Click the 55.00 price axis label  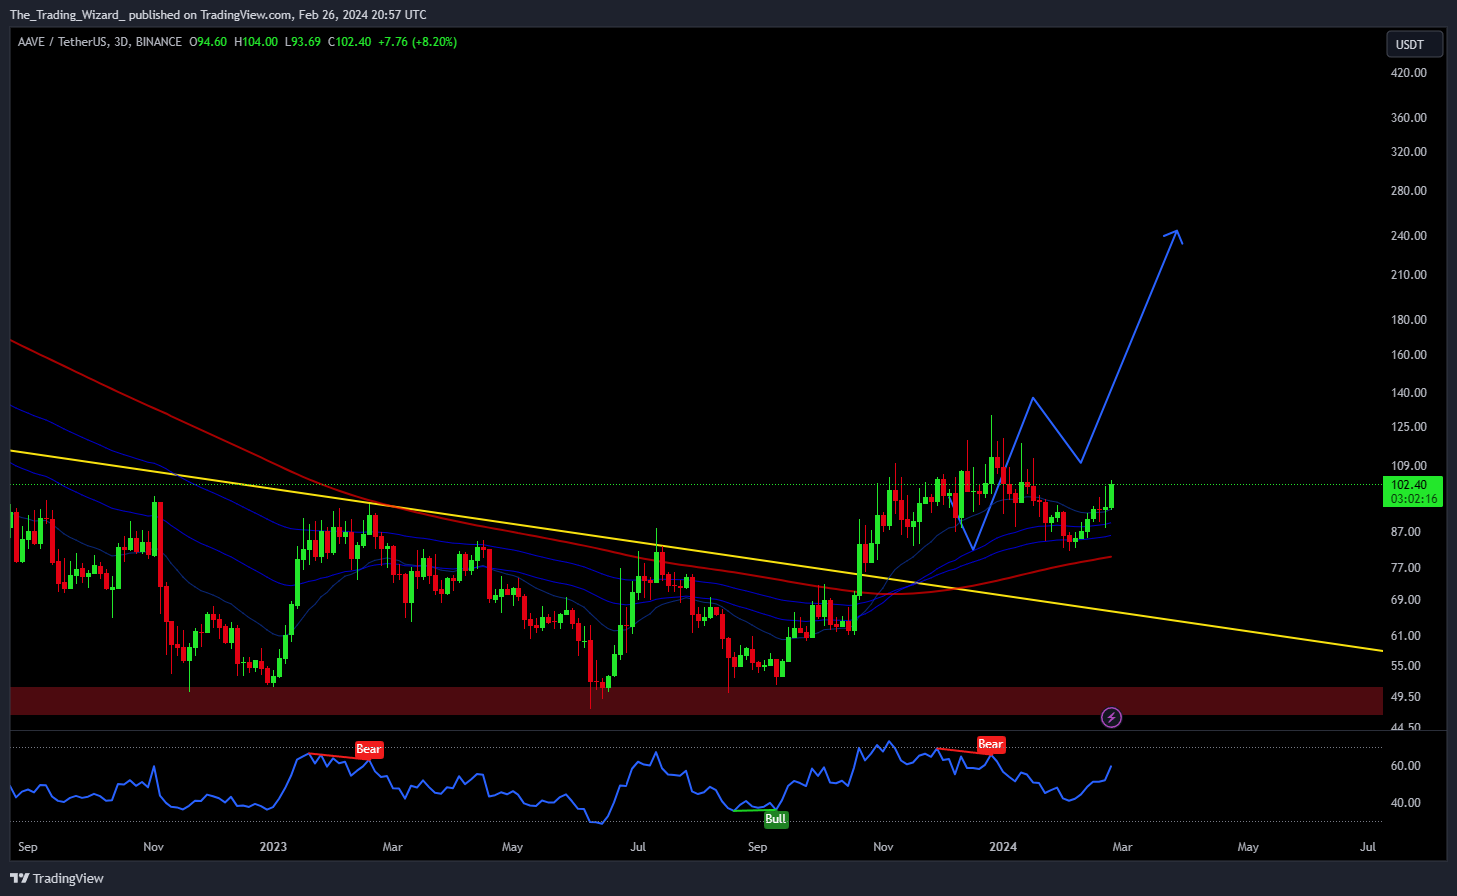click(1405, 666)
